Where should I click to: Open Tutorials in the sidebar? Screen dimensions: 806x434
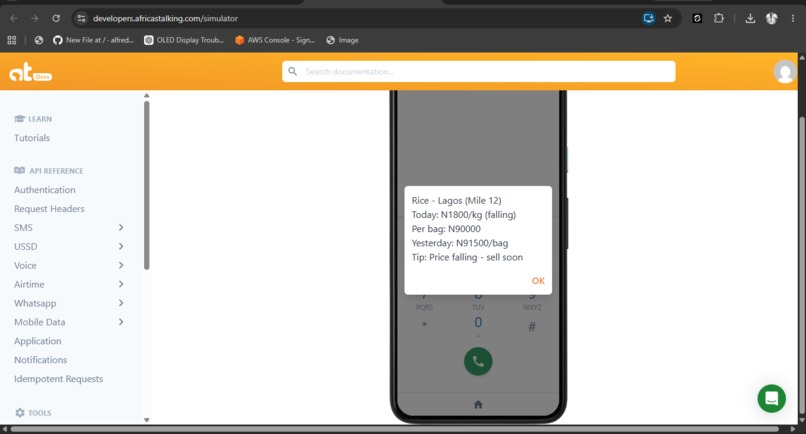click(x=32, y=138)
